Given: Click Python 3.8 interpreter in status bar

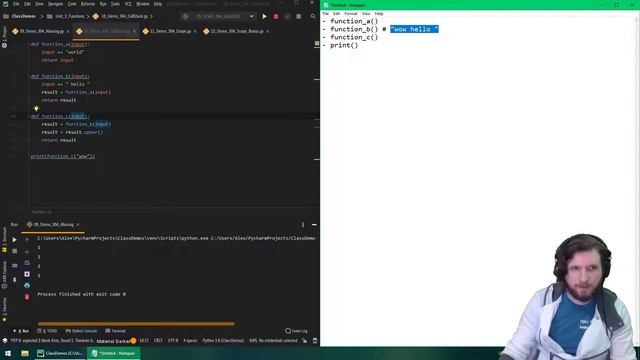Looking at the screenshot, I should pyautogui.click(x=223, y=340).
